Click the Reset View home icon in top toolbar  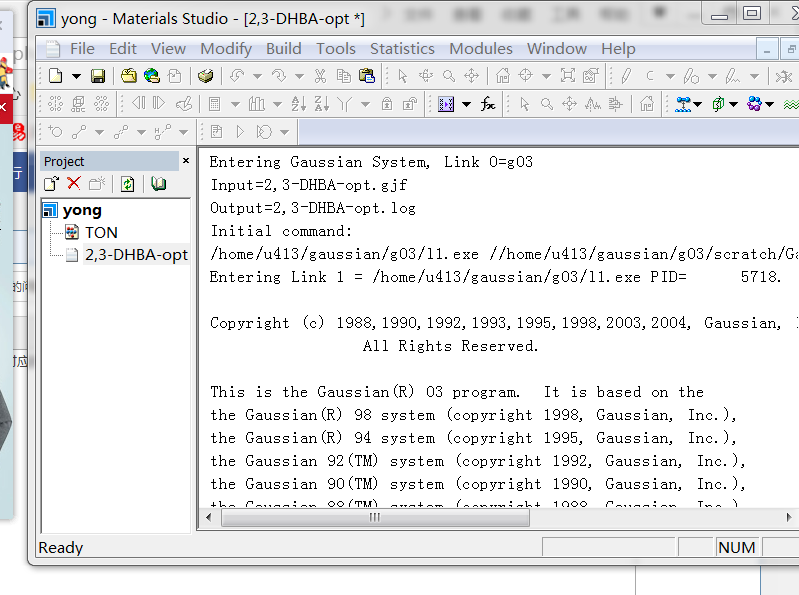(502, 76)
